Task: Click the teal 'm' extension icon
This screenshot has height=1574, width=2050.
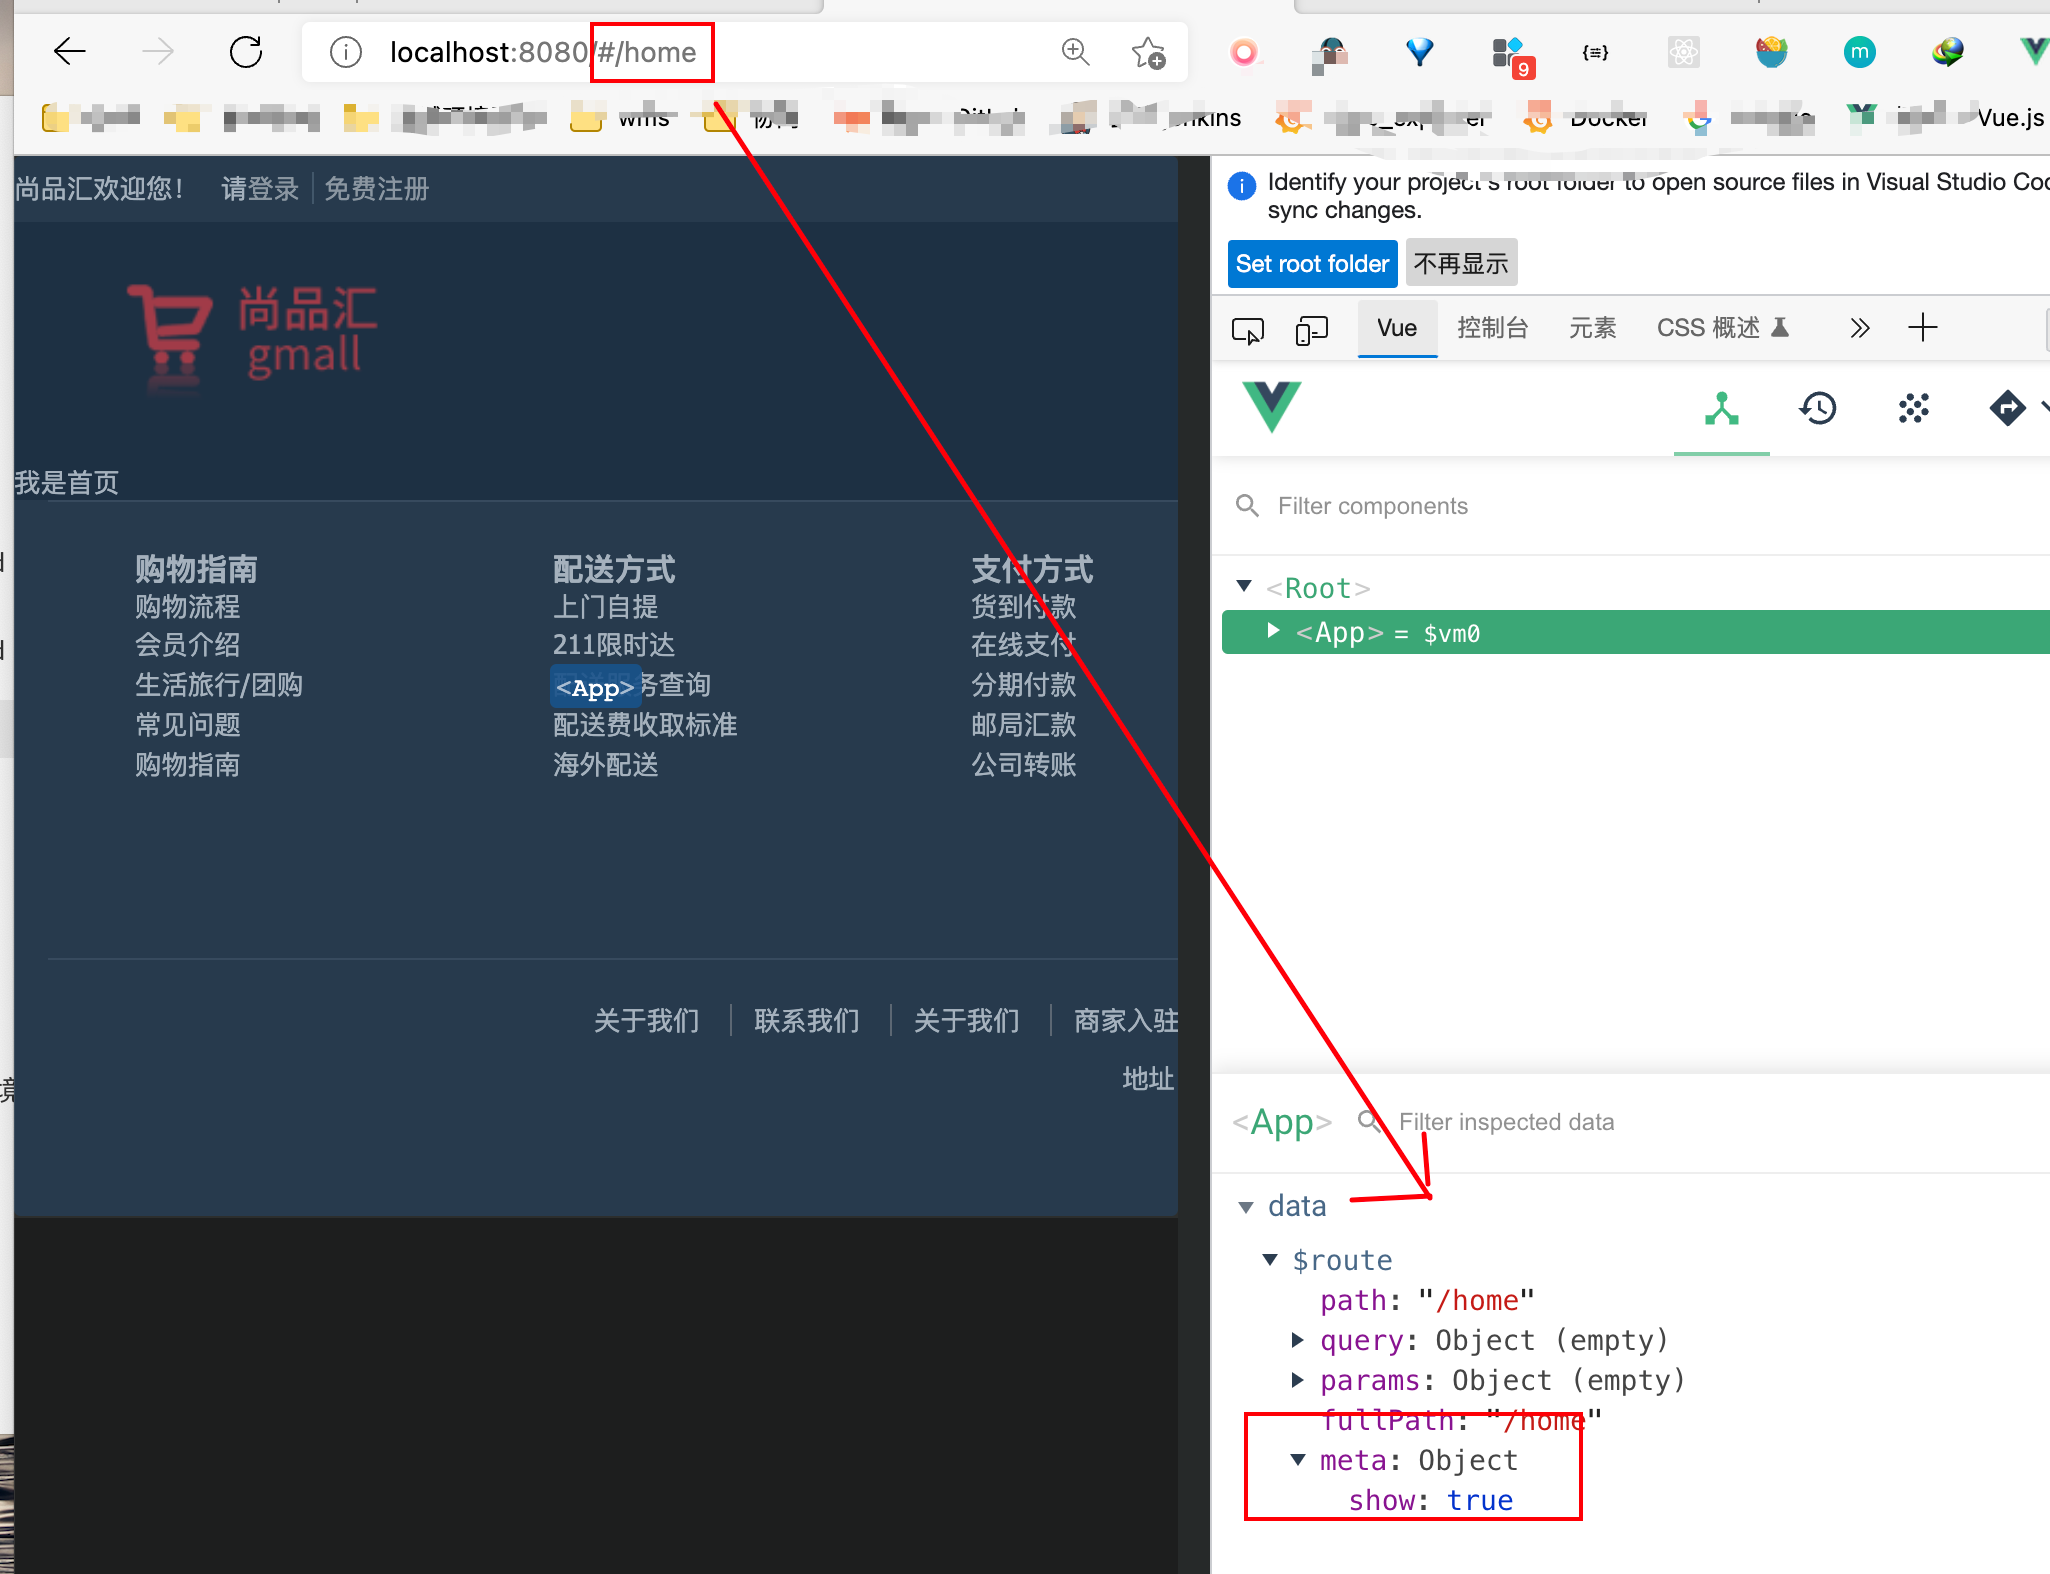Action: 1859,52
